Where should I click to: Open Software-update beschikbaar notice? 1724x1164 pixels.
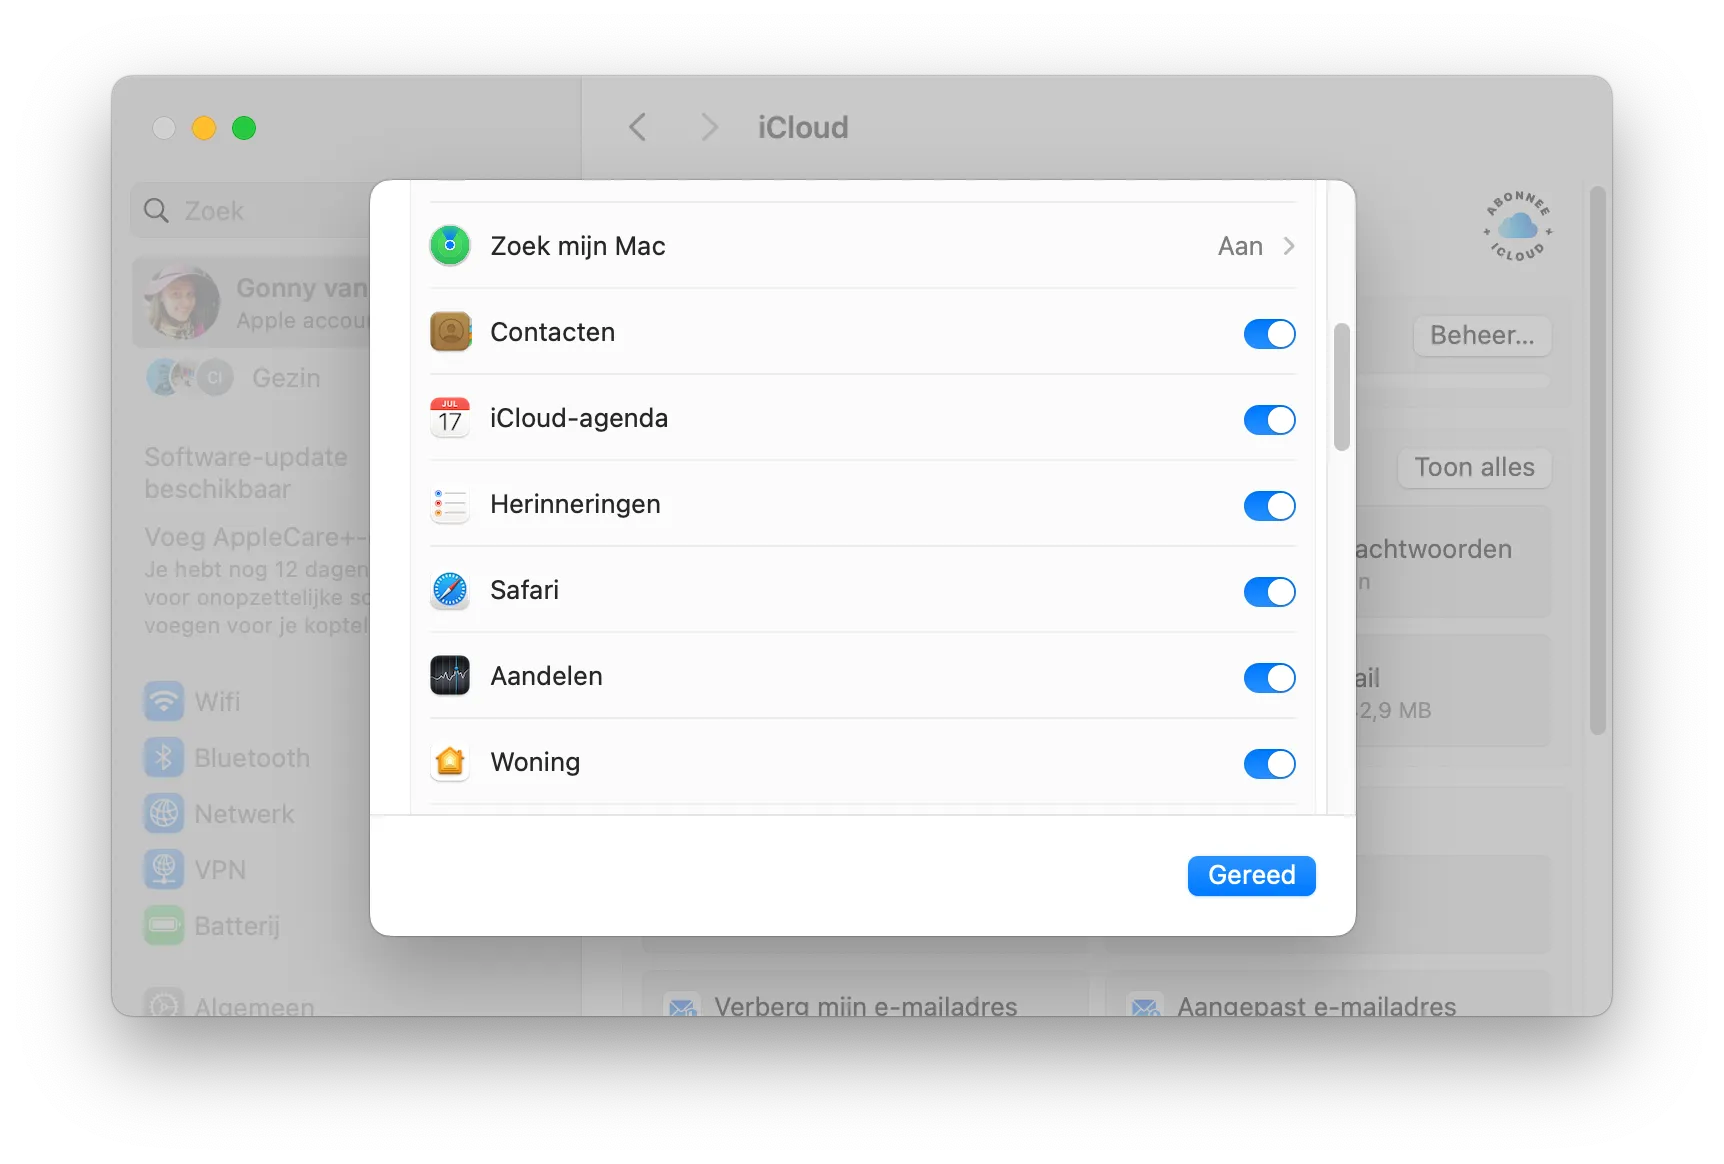tap(246, 473)
